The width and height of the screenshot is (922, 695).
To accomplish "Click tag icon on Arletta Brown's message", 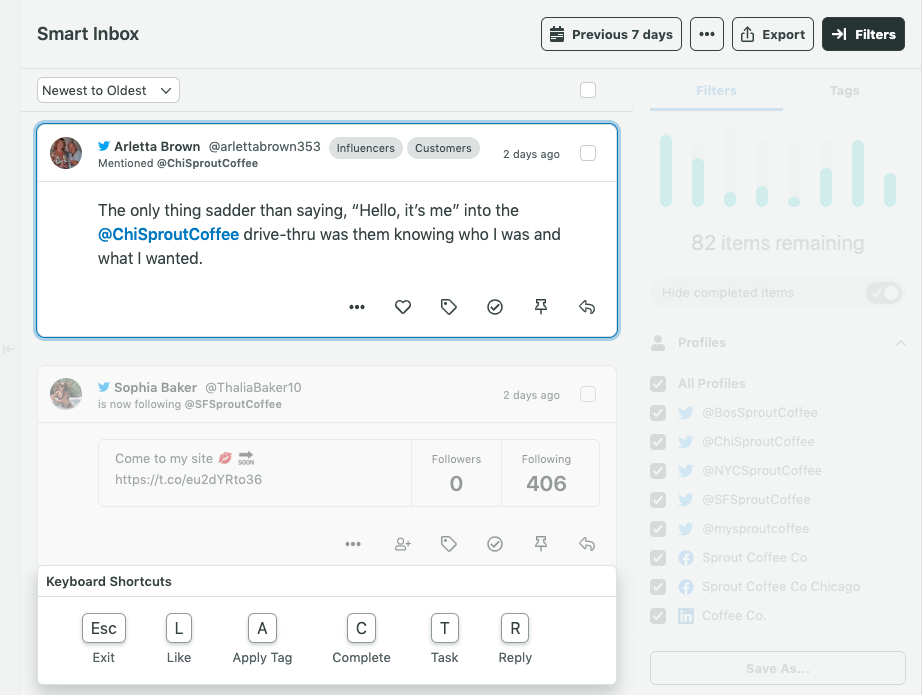I will pyautogui.click(x=449, y=307).
